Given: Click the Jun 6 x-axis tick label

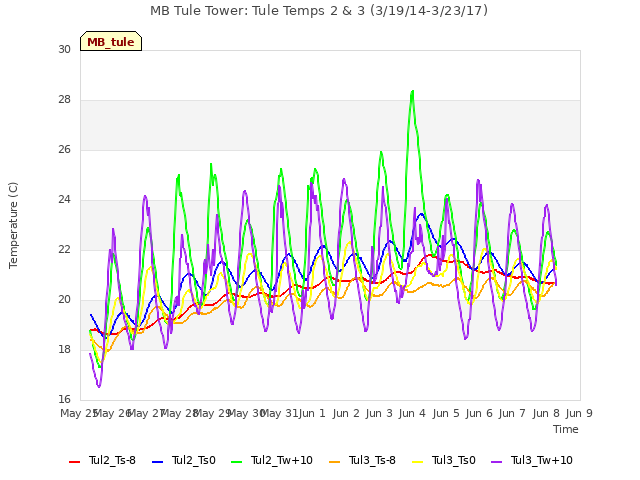Looking at the screenshot, I should (479, 413).
